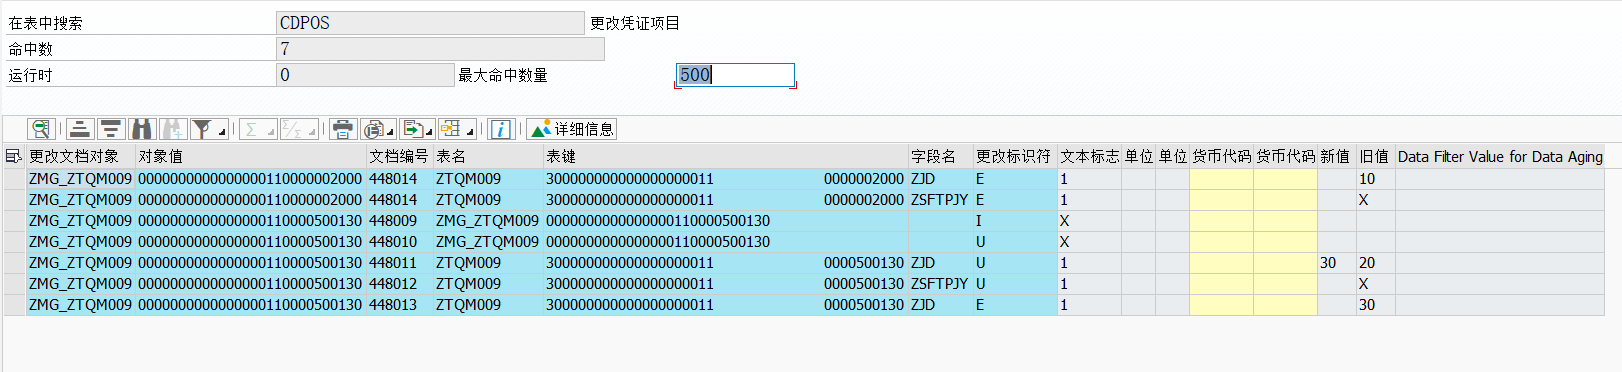Viewport: 1622px width, 372px height.
Task: Click the select-all icon at grid corner
Action: [x=14, y=156]
